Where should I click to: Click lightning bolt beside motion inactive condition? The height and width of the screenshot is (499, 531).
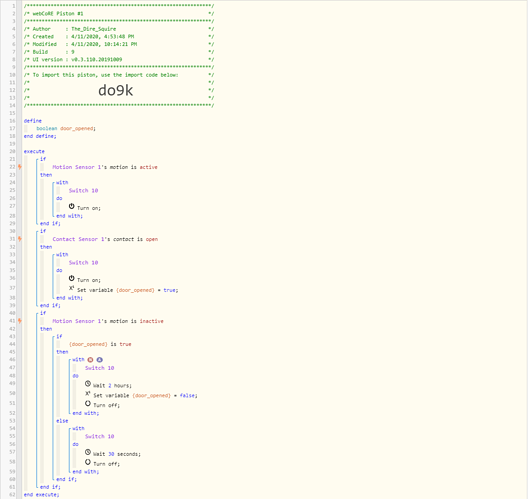click(x=20, y=321)
